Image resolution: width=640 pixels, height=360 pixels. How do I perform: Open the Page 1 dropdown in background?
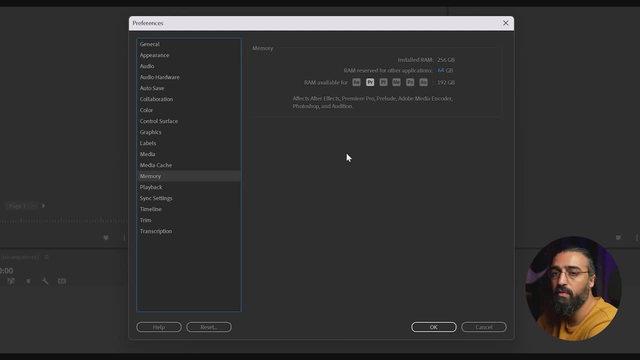[22, 206]
